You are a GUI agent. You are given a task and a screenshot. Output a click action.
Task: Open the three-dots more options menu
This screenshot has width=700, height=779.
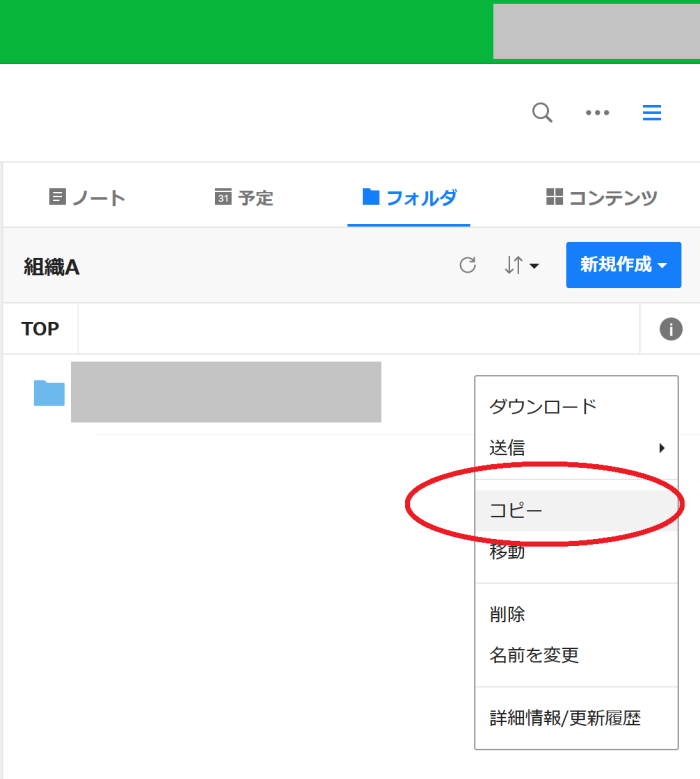point(597,113)
